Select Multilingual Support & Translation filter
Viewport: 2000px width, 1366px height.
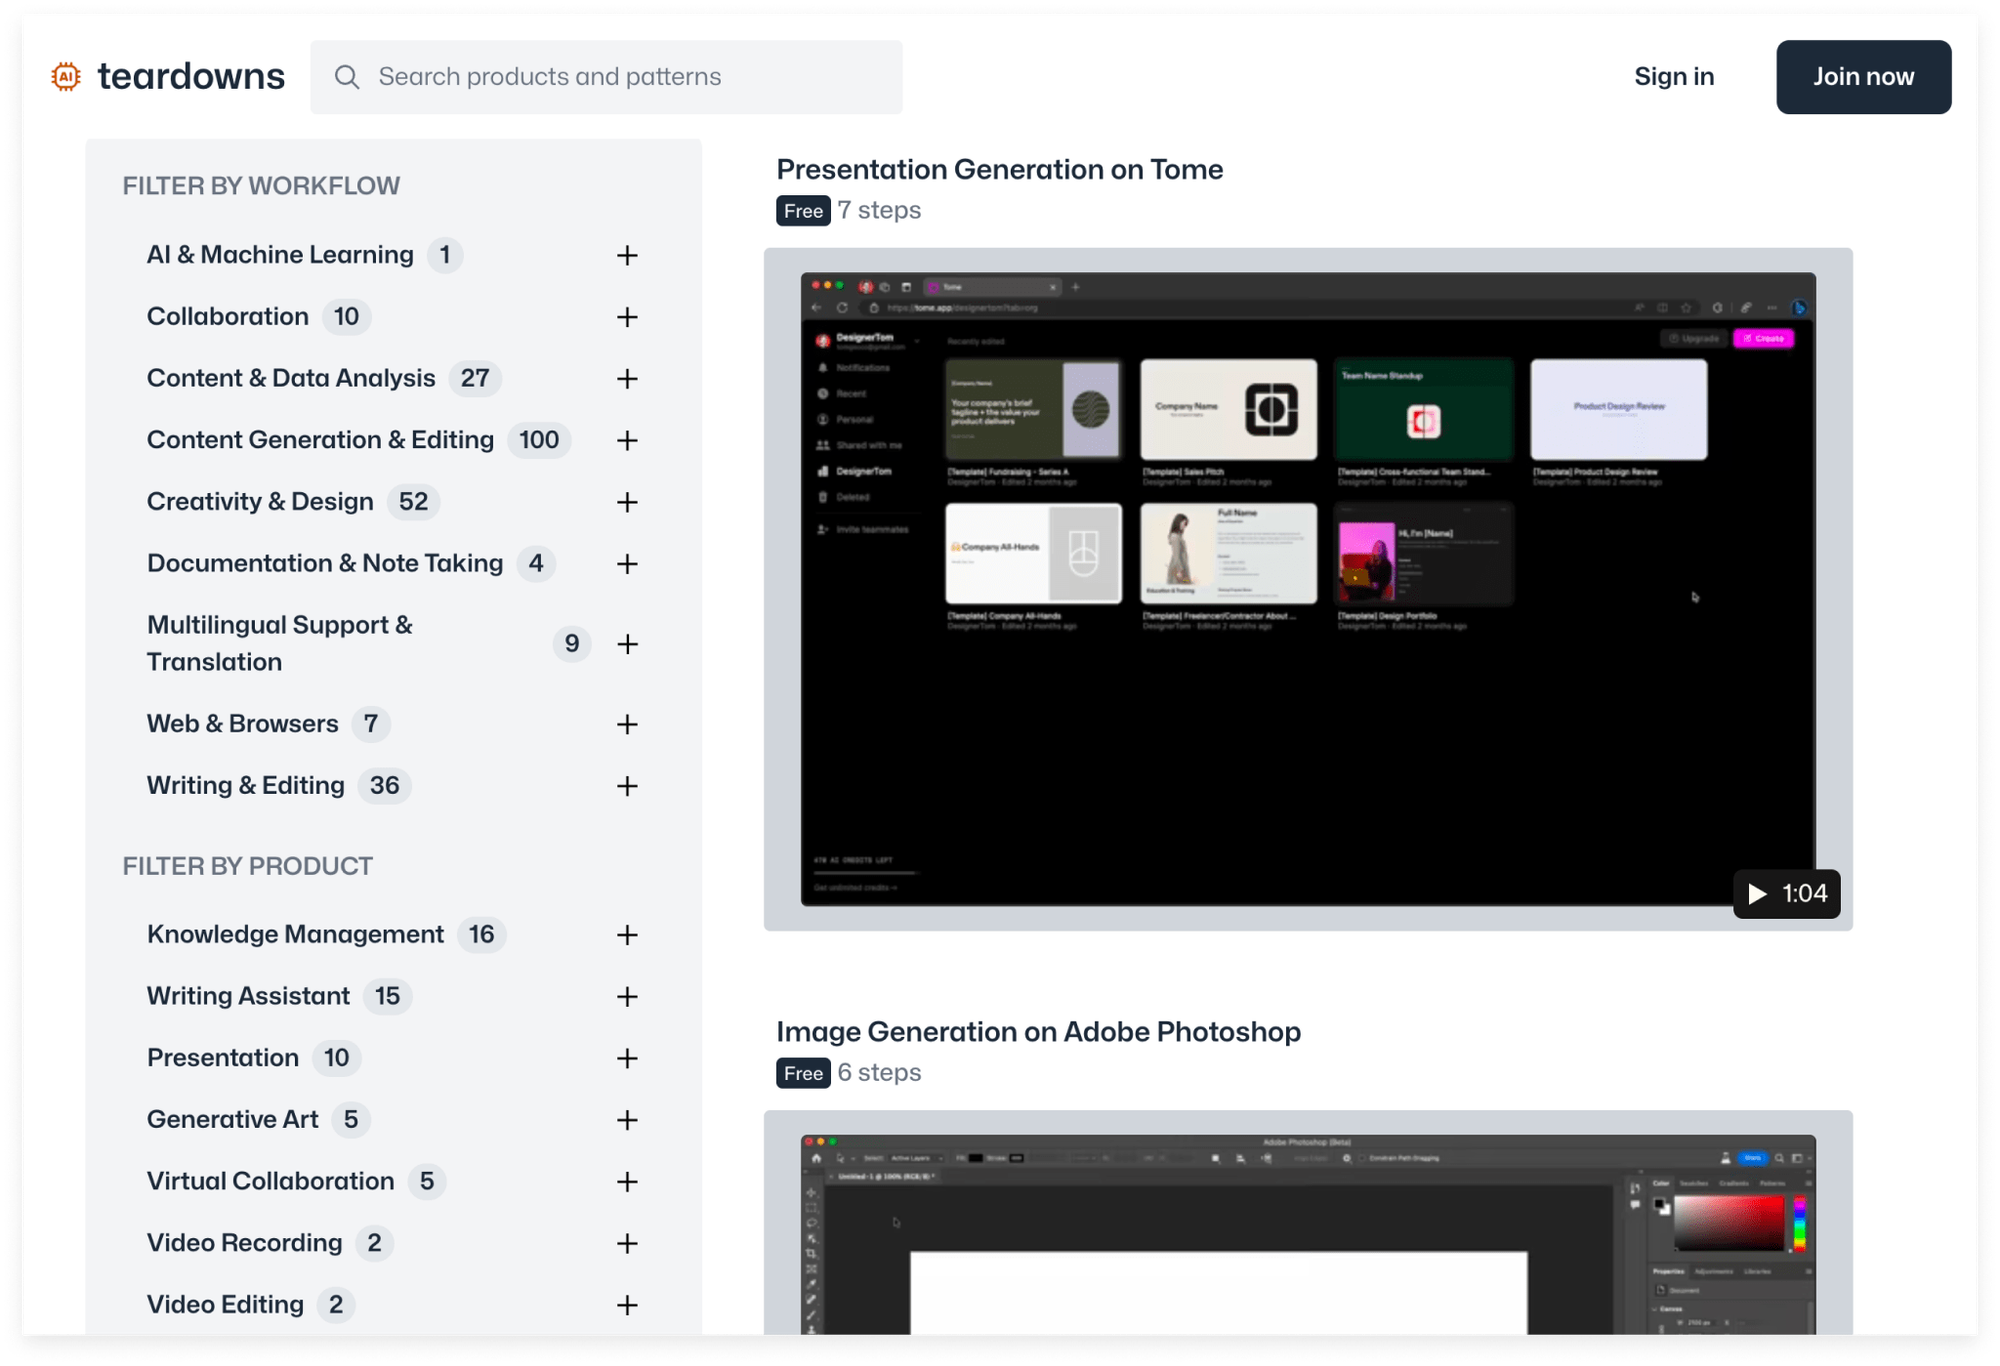point(280,643)
